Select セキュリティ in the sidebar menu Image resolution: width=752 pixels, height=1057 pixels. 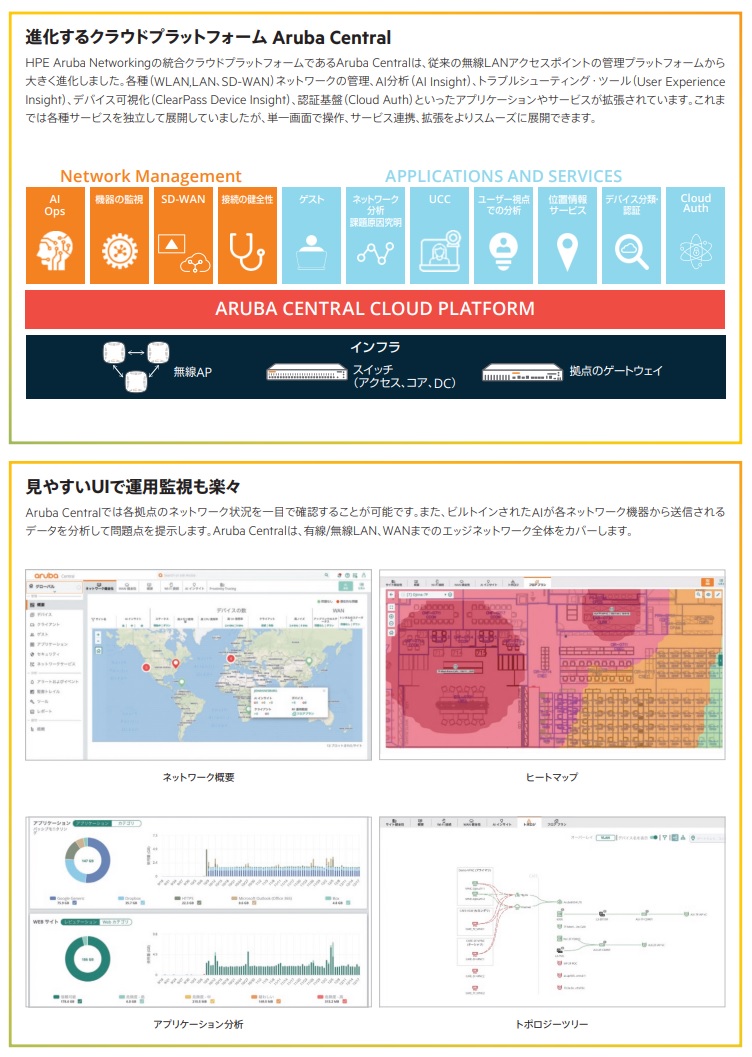point(46,654)
